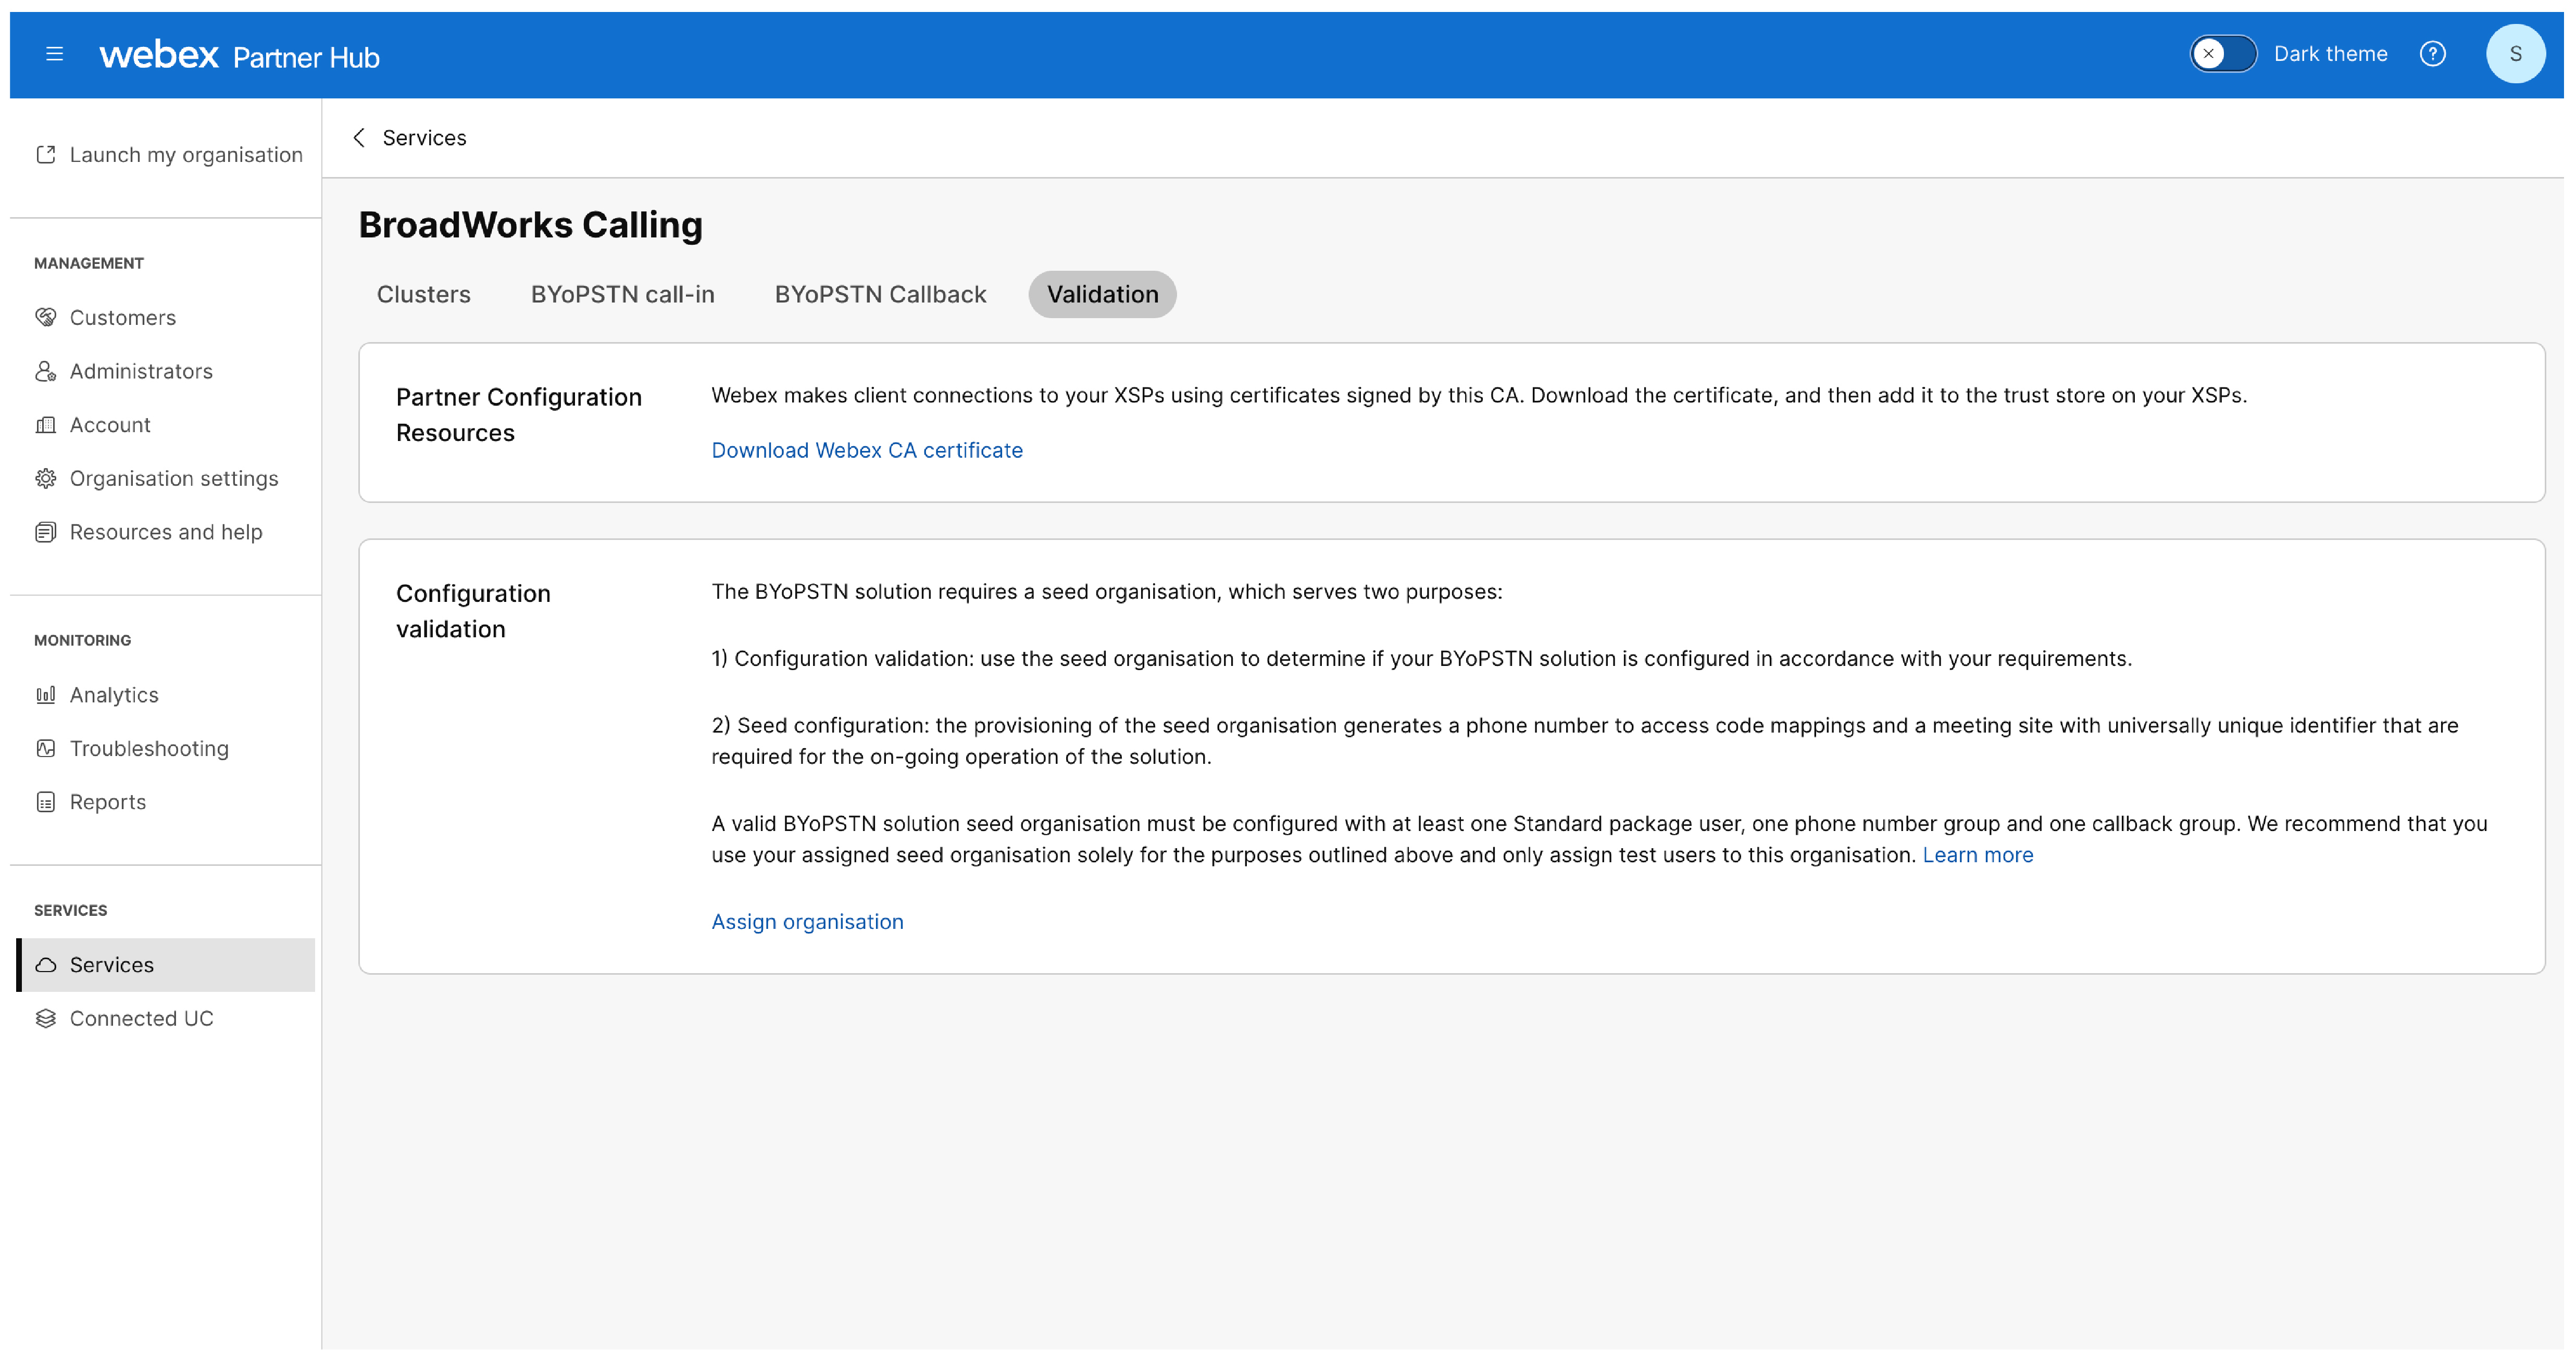Click the Configuration validation heading

click(x=473, y=612)
